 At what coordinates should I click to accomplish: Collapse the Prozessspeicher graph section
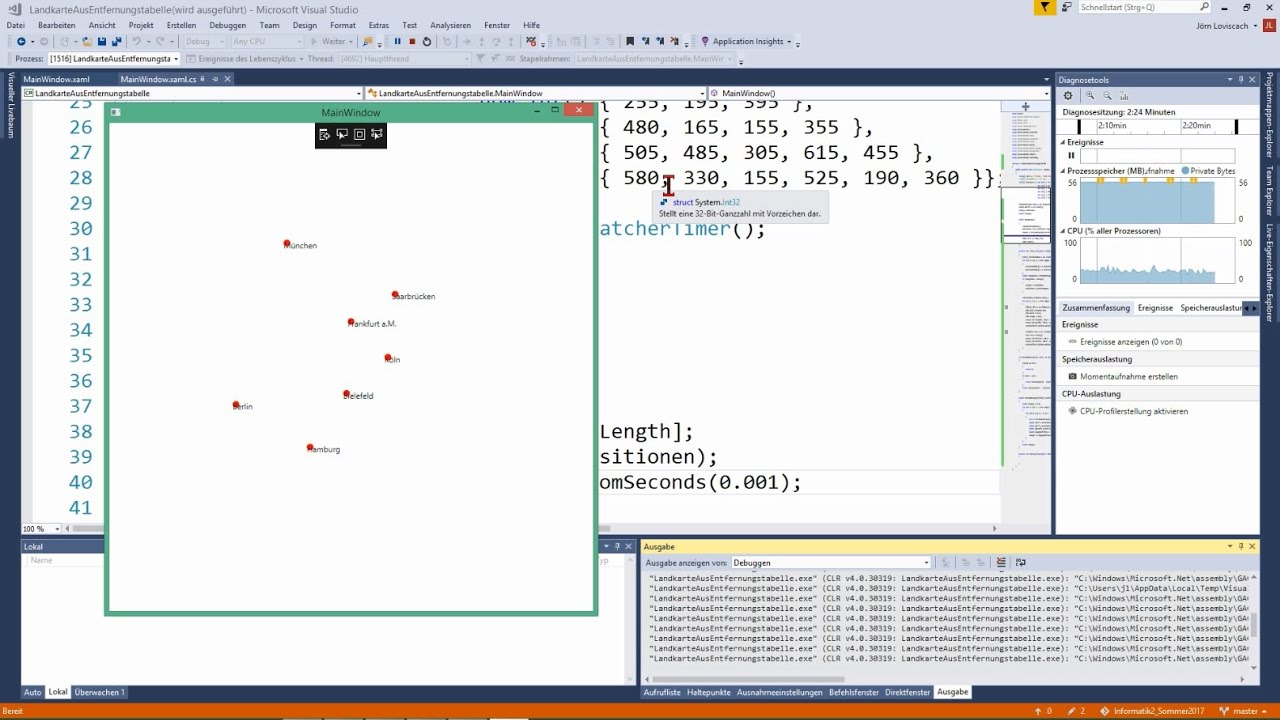point(1064,171)
